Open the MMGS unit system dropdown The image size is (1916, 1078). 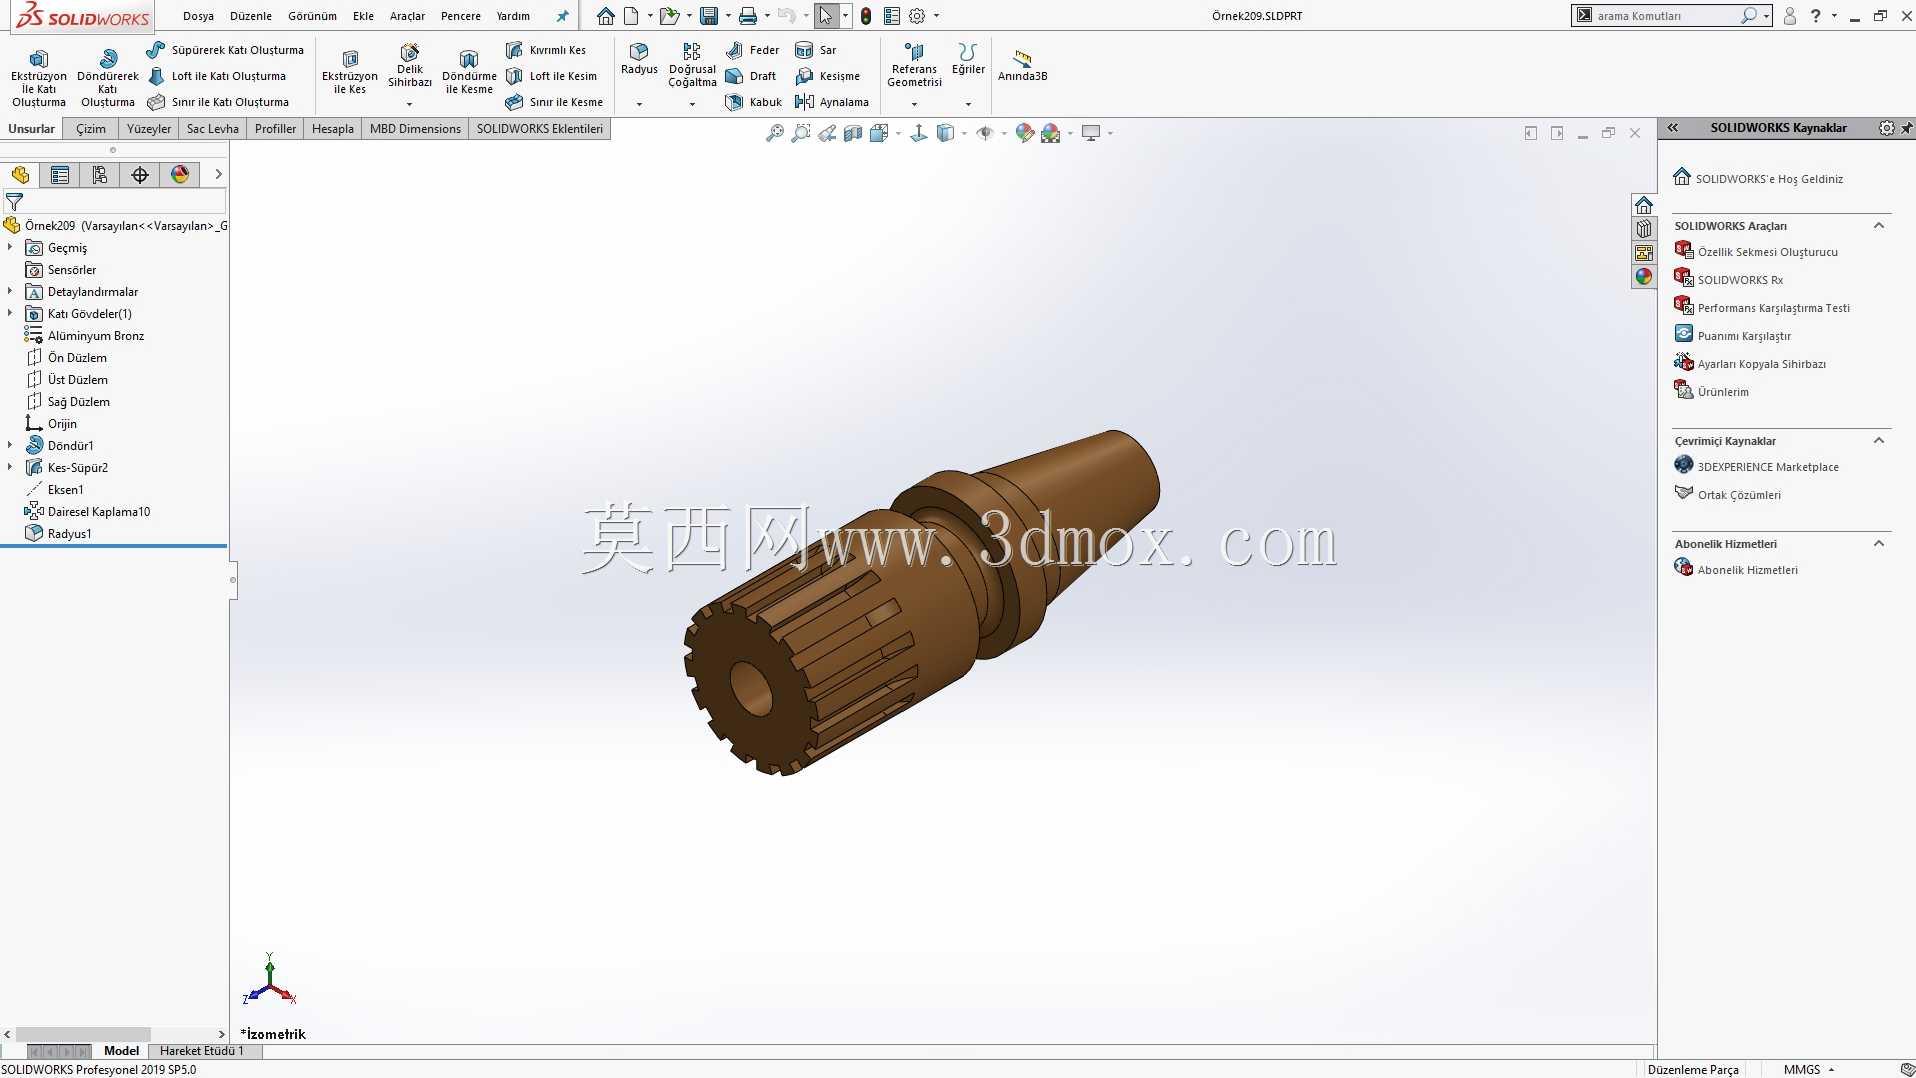click(x=1809, y=1069)
